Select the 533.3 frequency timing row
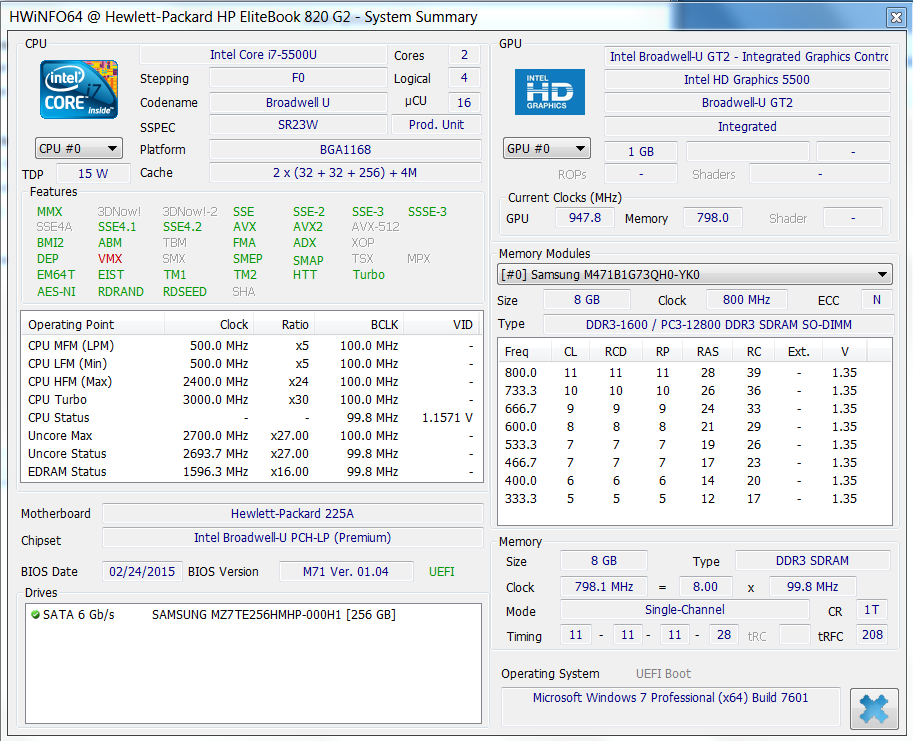913x741 pixels. [695, 445]
